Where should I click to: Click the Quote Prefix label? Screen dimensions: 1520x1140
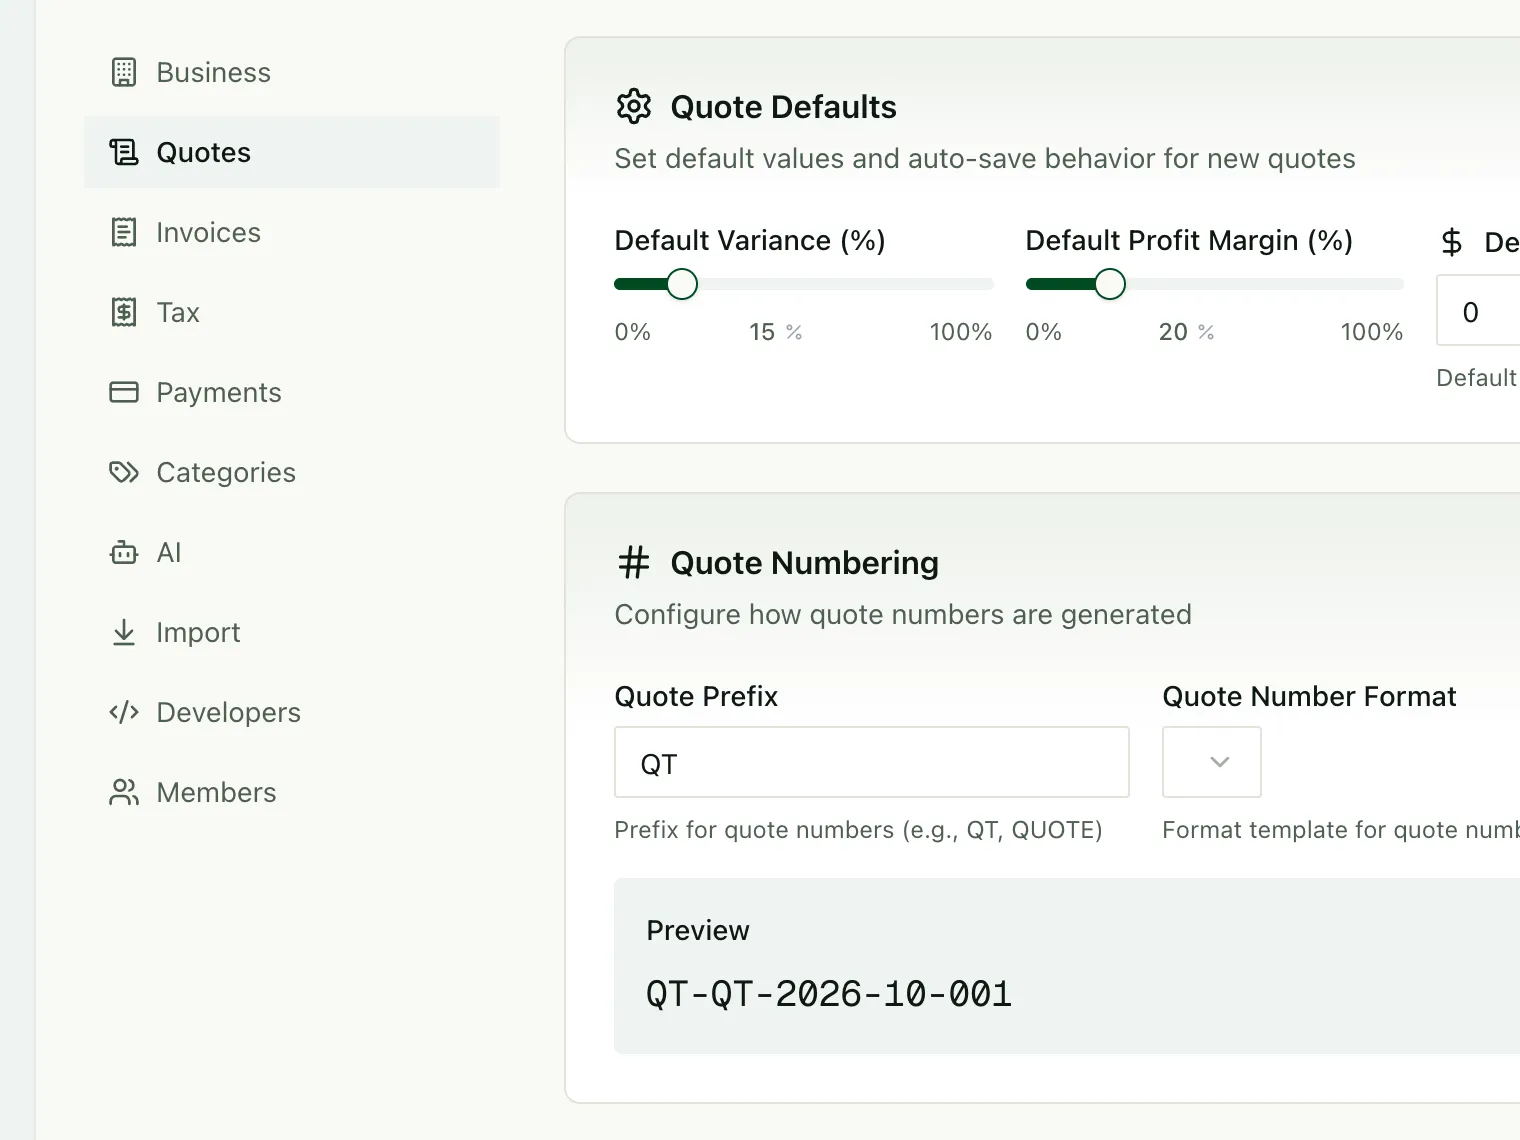696,696
